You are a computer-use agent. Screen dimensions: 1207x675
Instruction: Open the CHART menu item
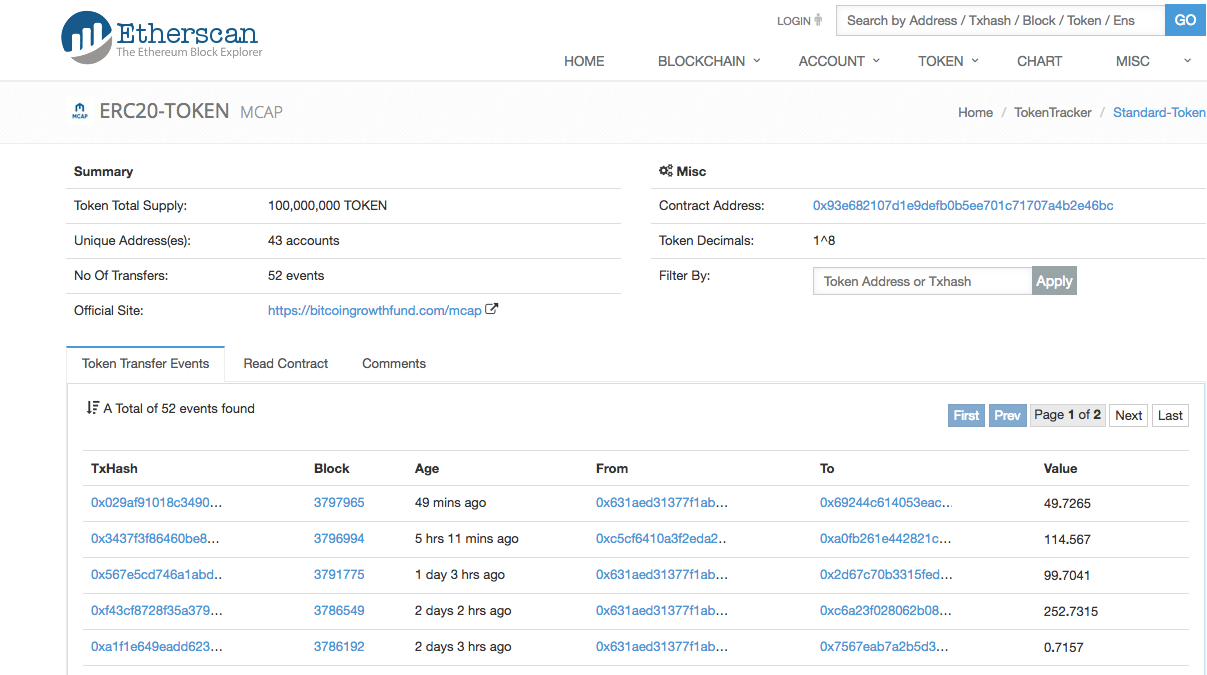click(1040, 61)
